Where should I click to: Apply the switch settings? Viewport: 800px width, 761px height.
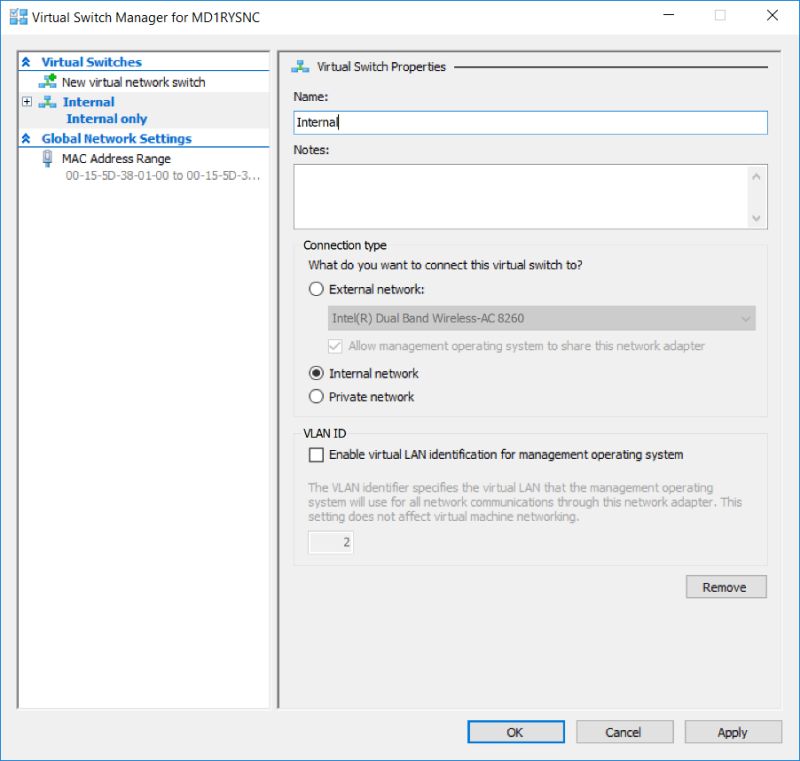point(732,732)
